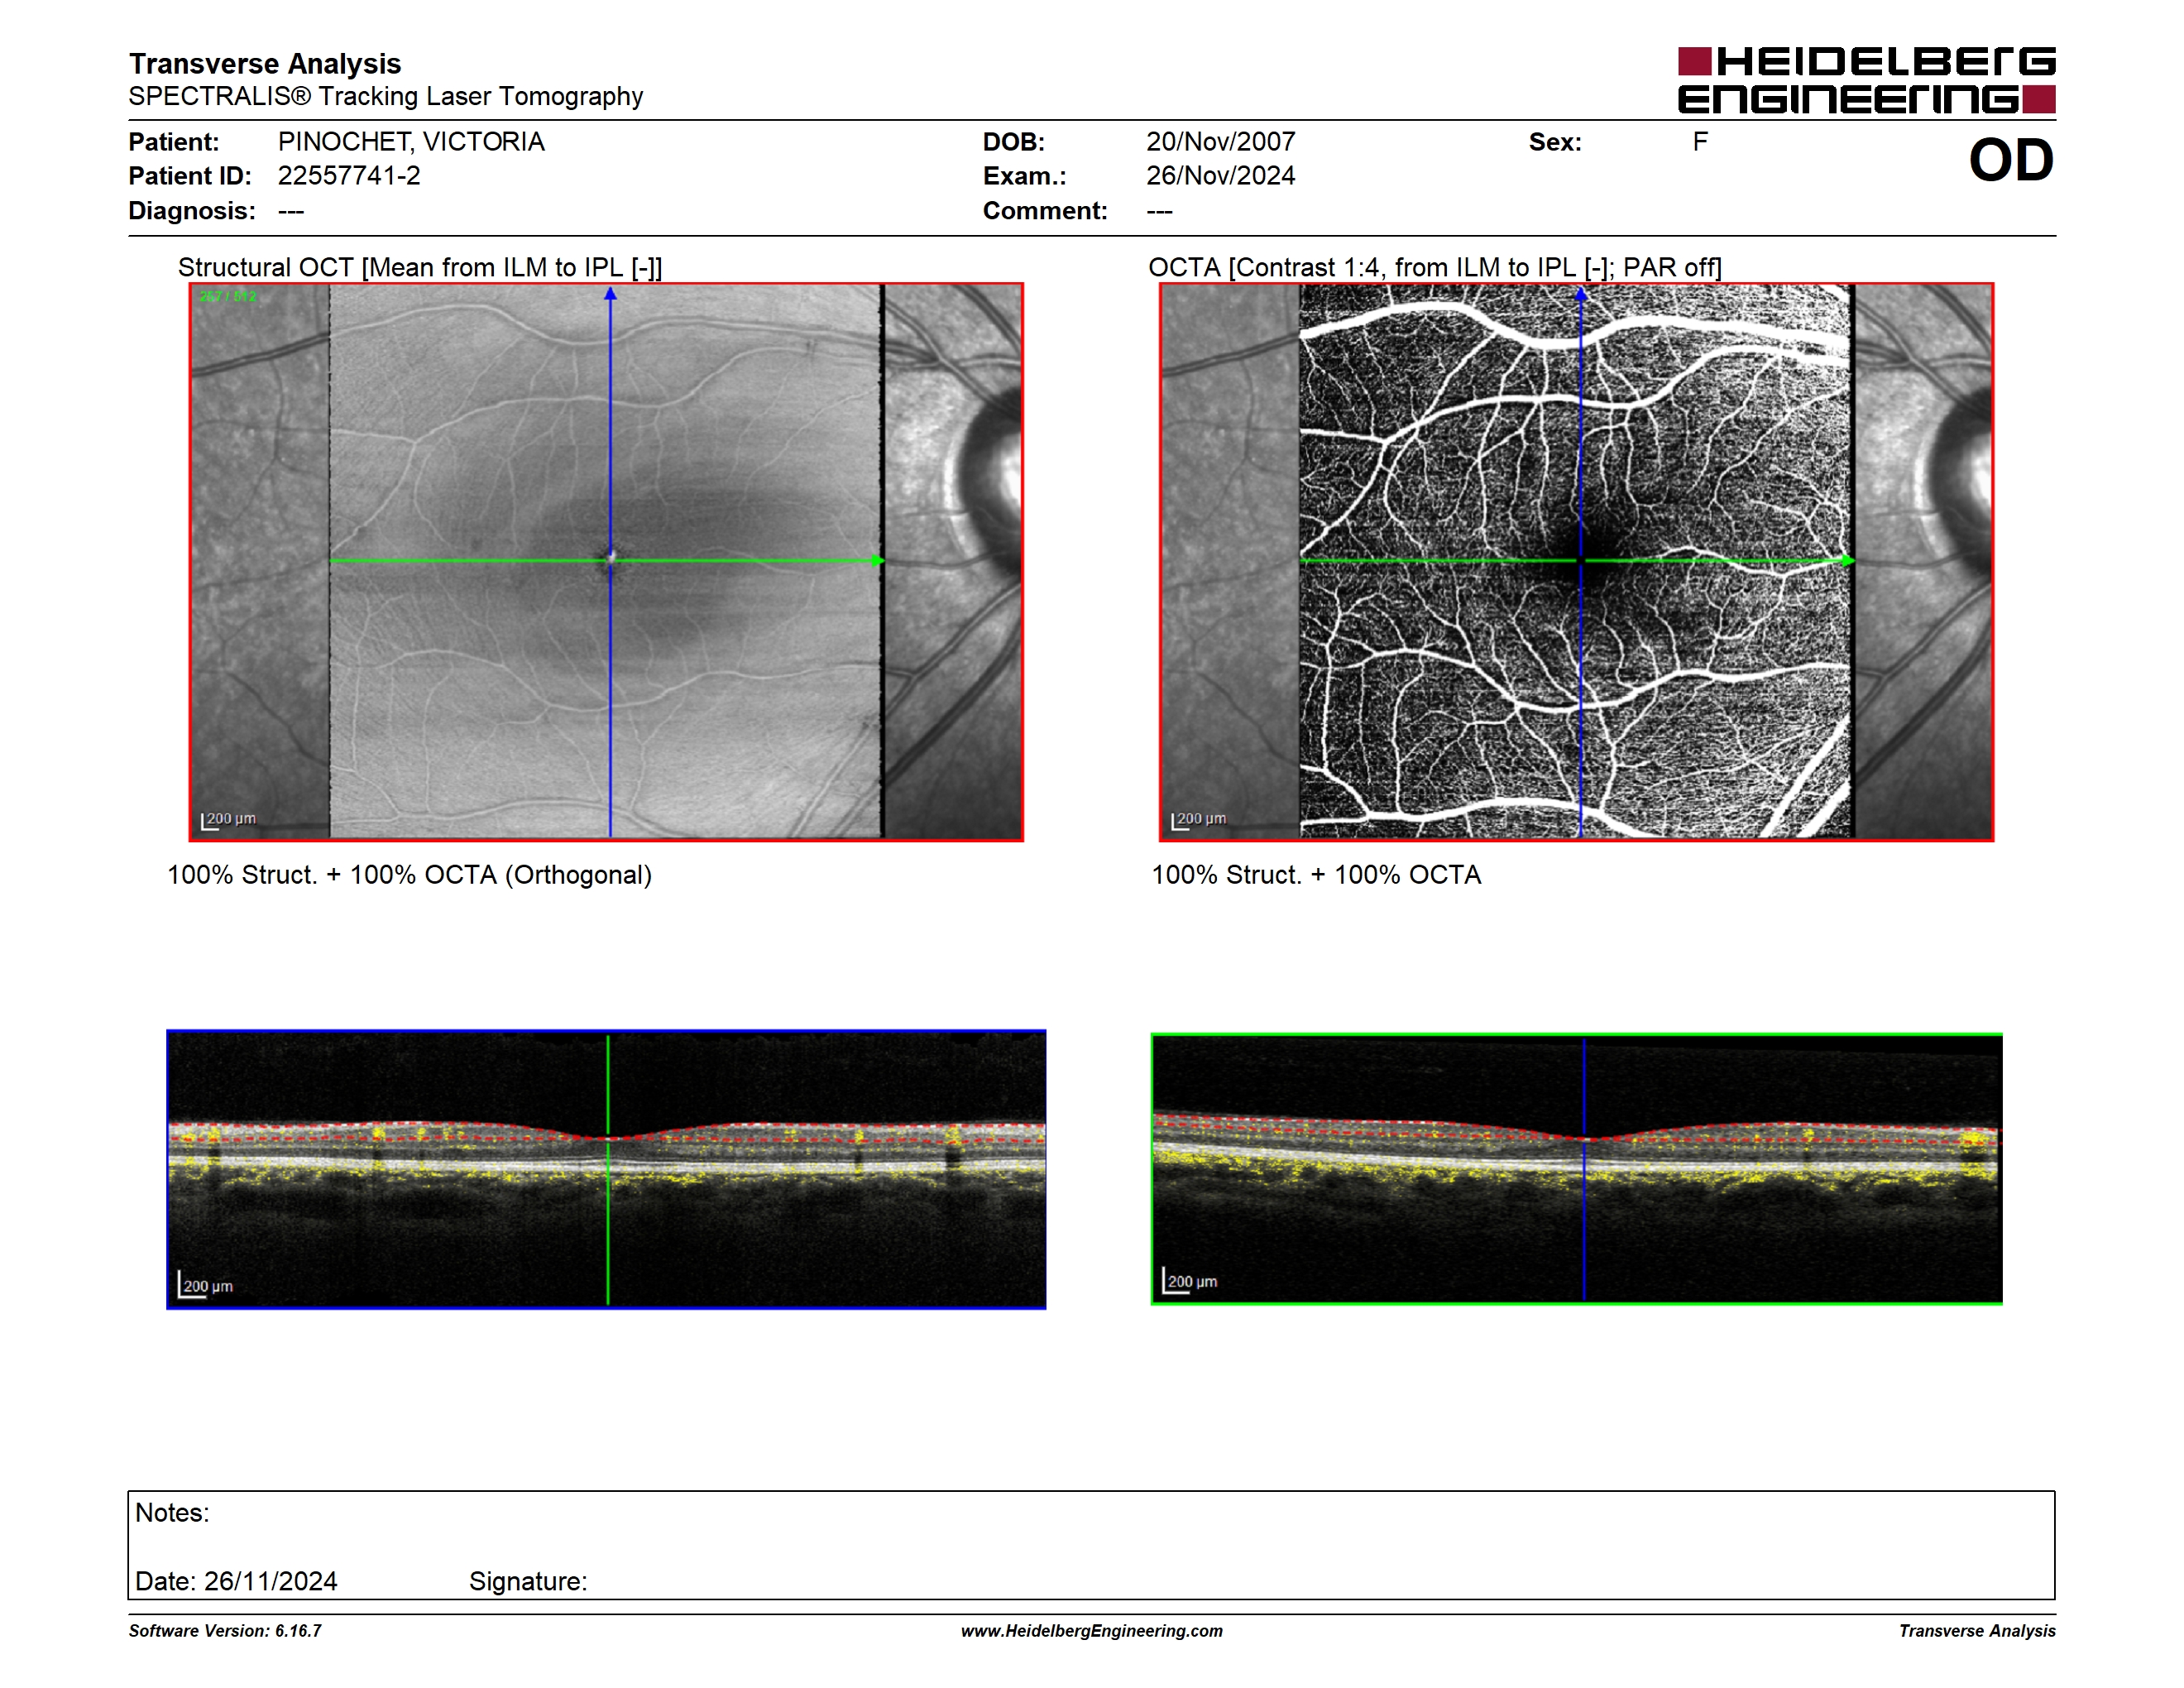Select the blue-framed orthogonal B-scan image

pos(606,1169)
